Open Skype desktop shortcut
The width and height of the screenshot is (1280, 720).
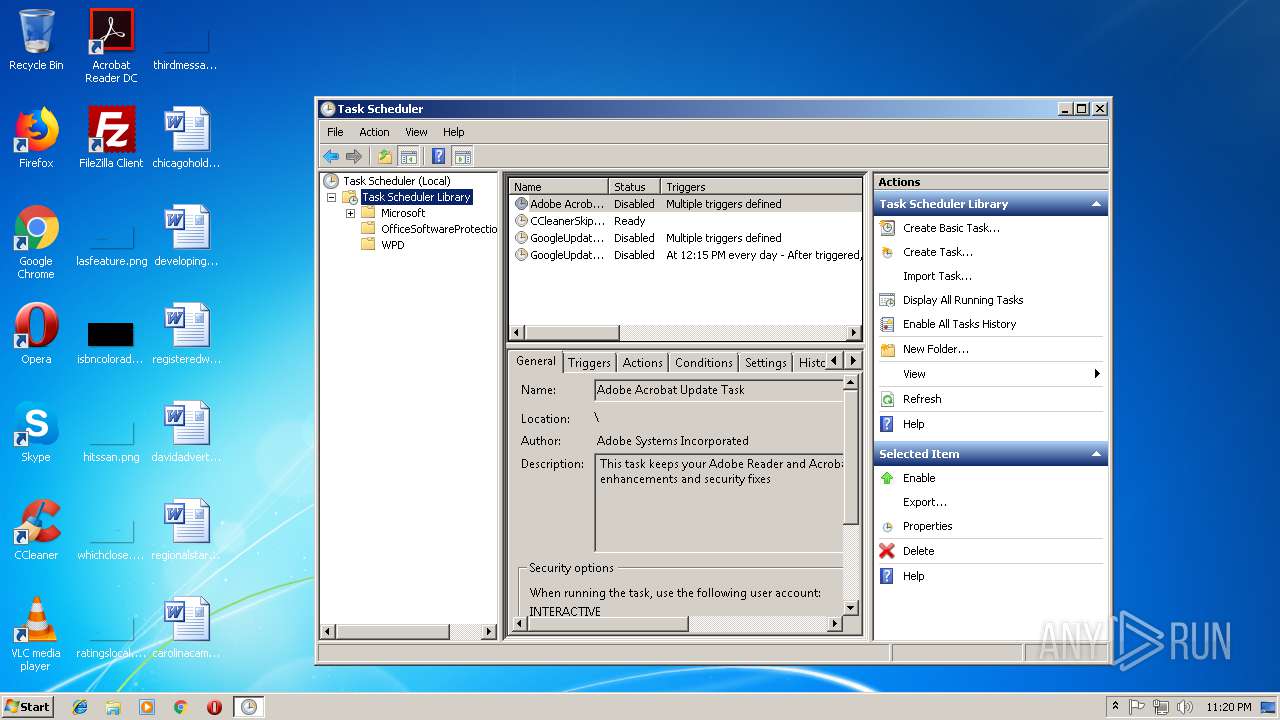(36, 431)
